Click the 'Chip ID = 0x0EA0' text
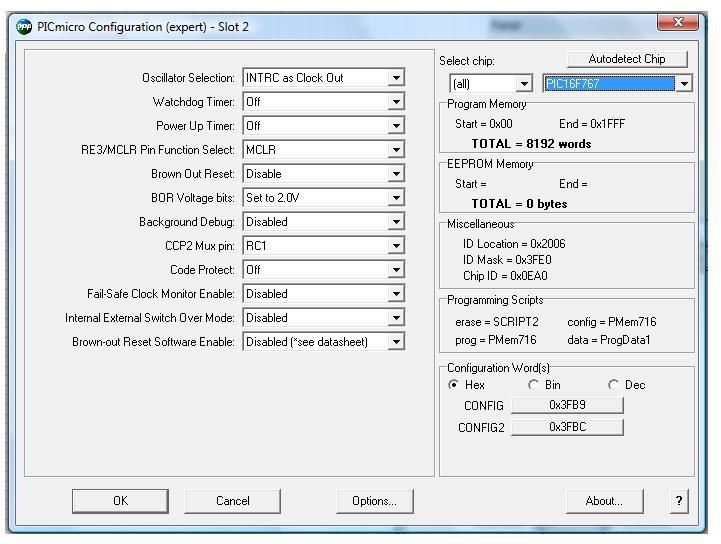The height and width of the screenshot is (544, 721). [505, 276]
